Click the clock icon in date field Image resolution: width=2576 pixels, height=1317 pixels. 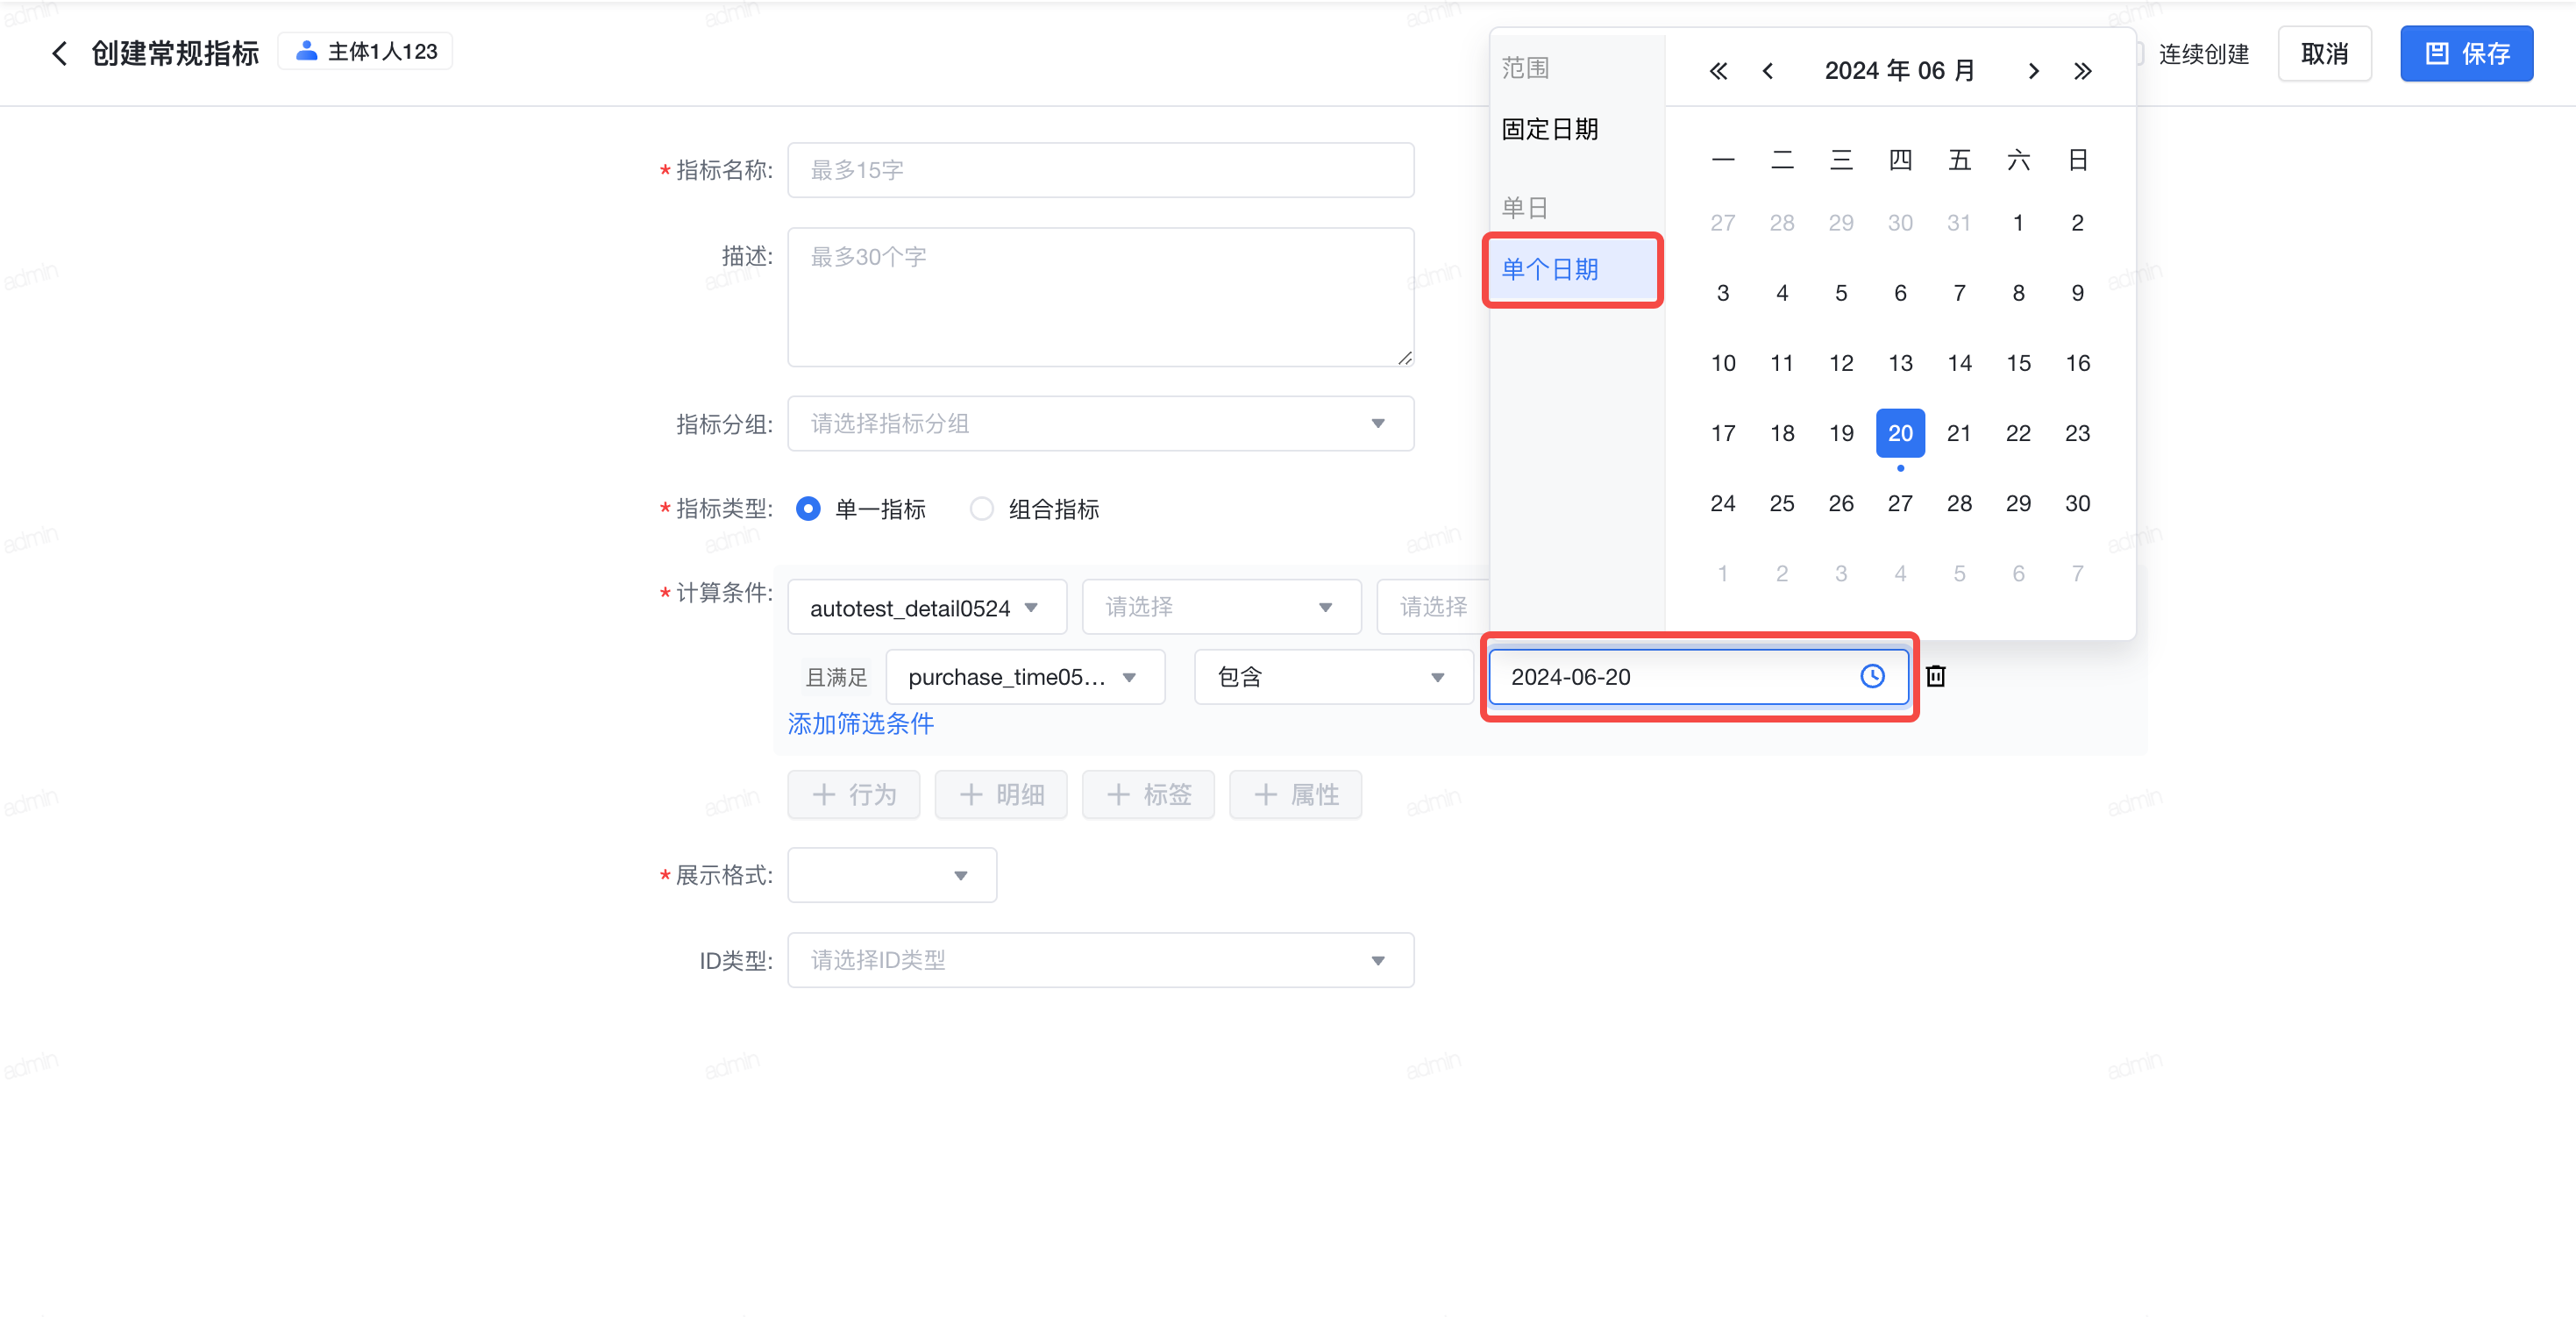1872,677
